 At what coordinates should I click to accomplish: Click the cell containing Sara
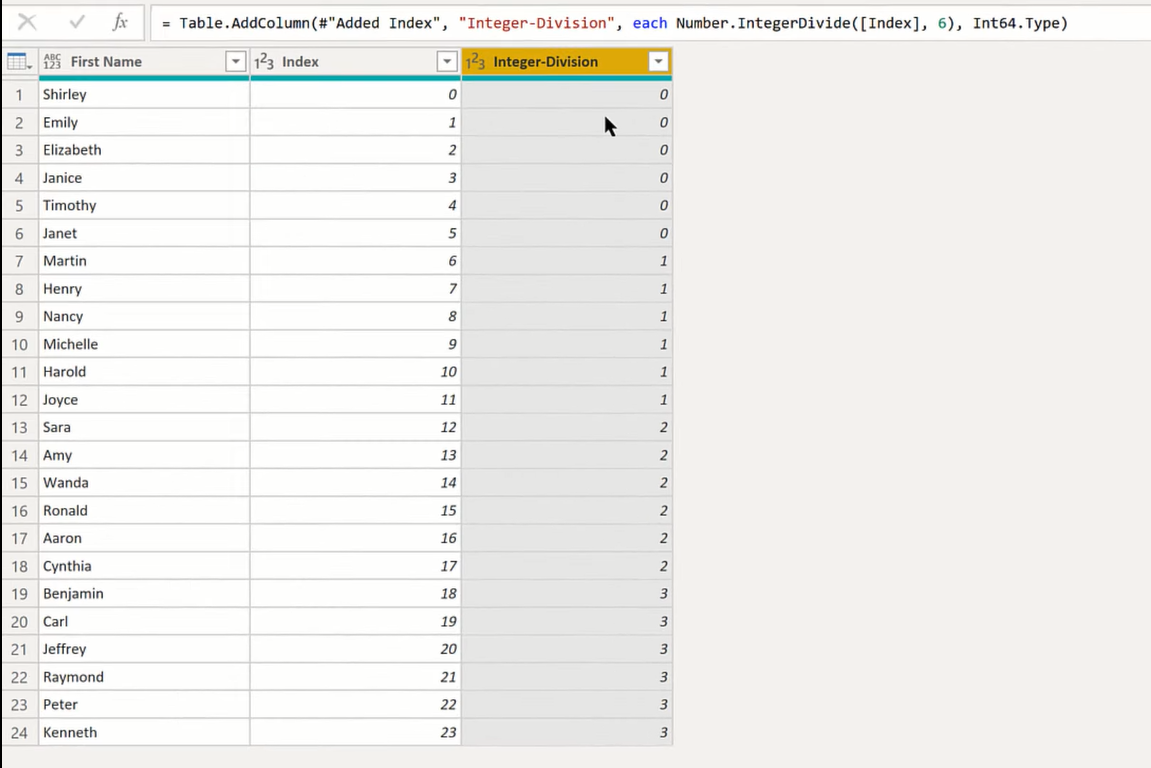coord(145,427)
